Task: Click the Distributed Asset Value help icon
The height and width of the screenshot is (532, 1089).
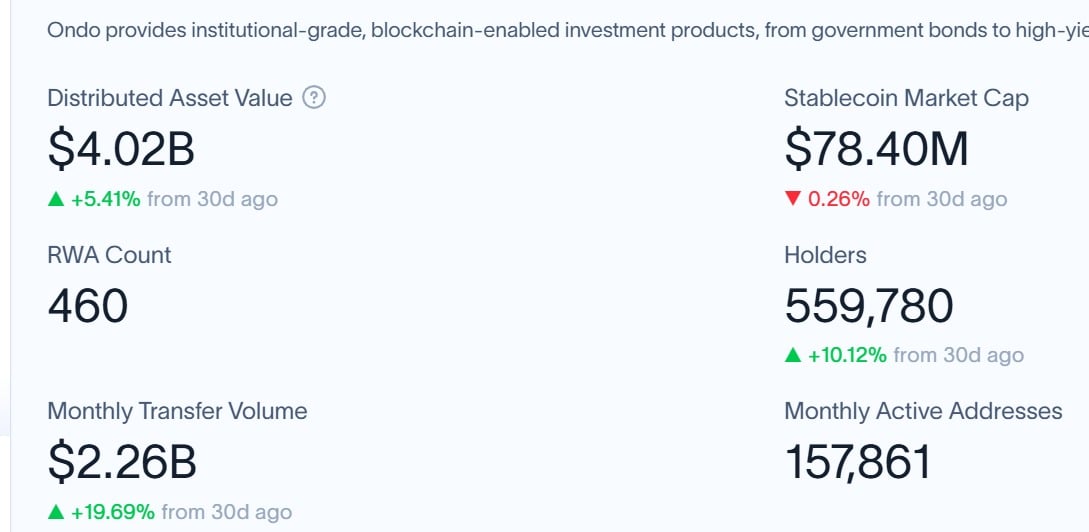Action: [314, 98]
